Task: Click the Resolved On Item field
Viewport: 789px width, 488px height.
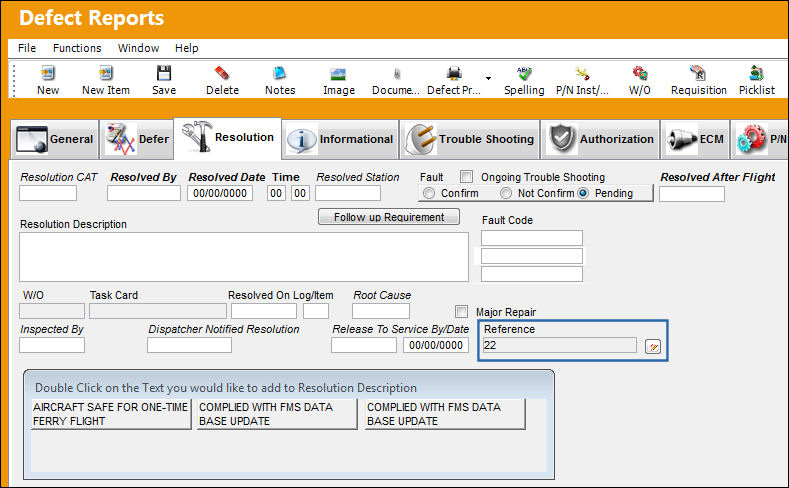Action: 316,311
